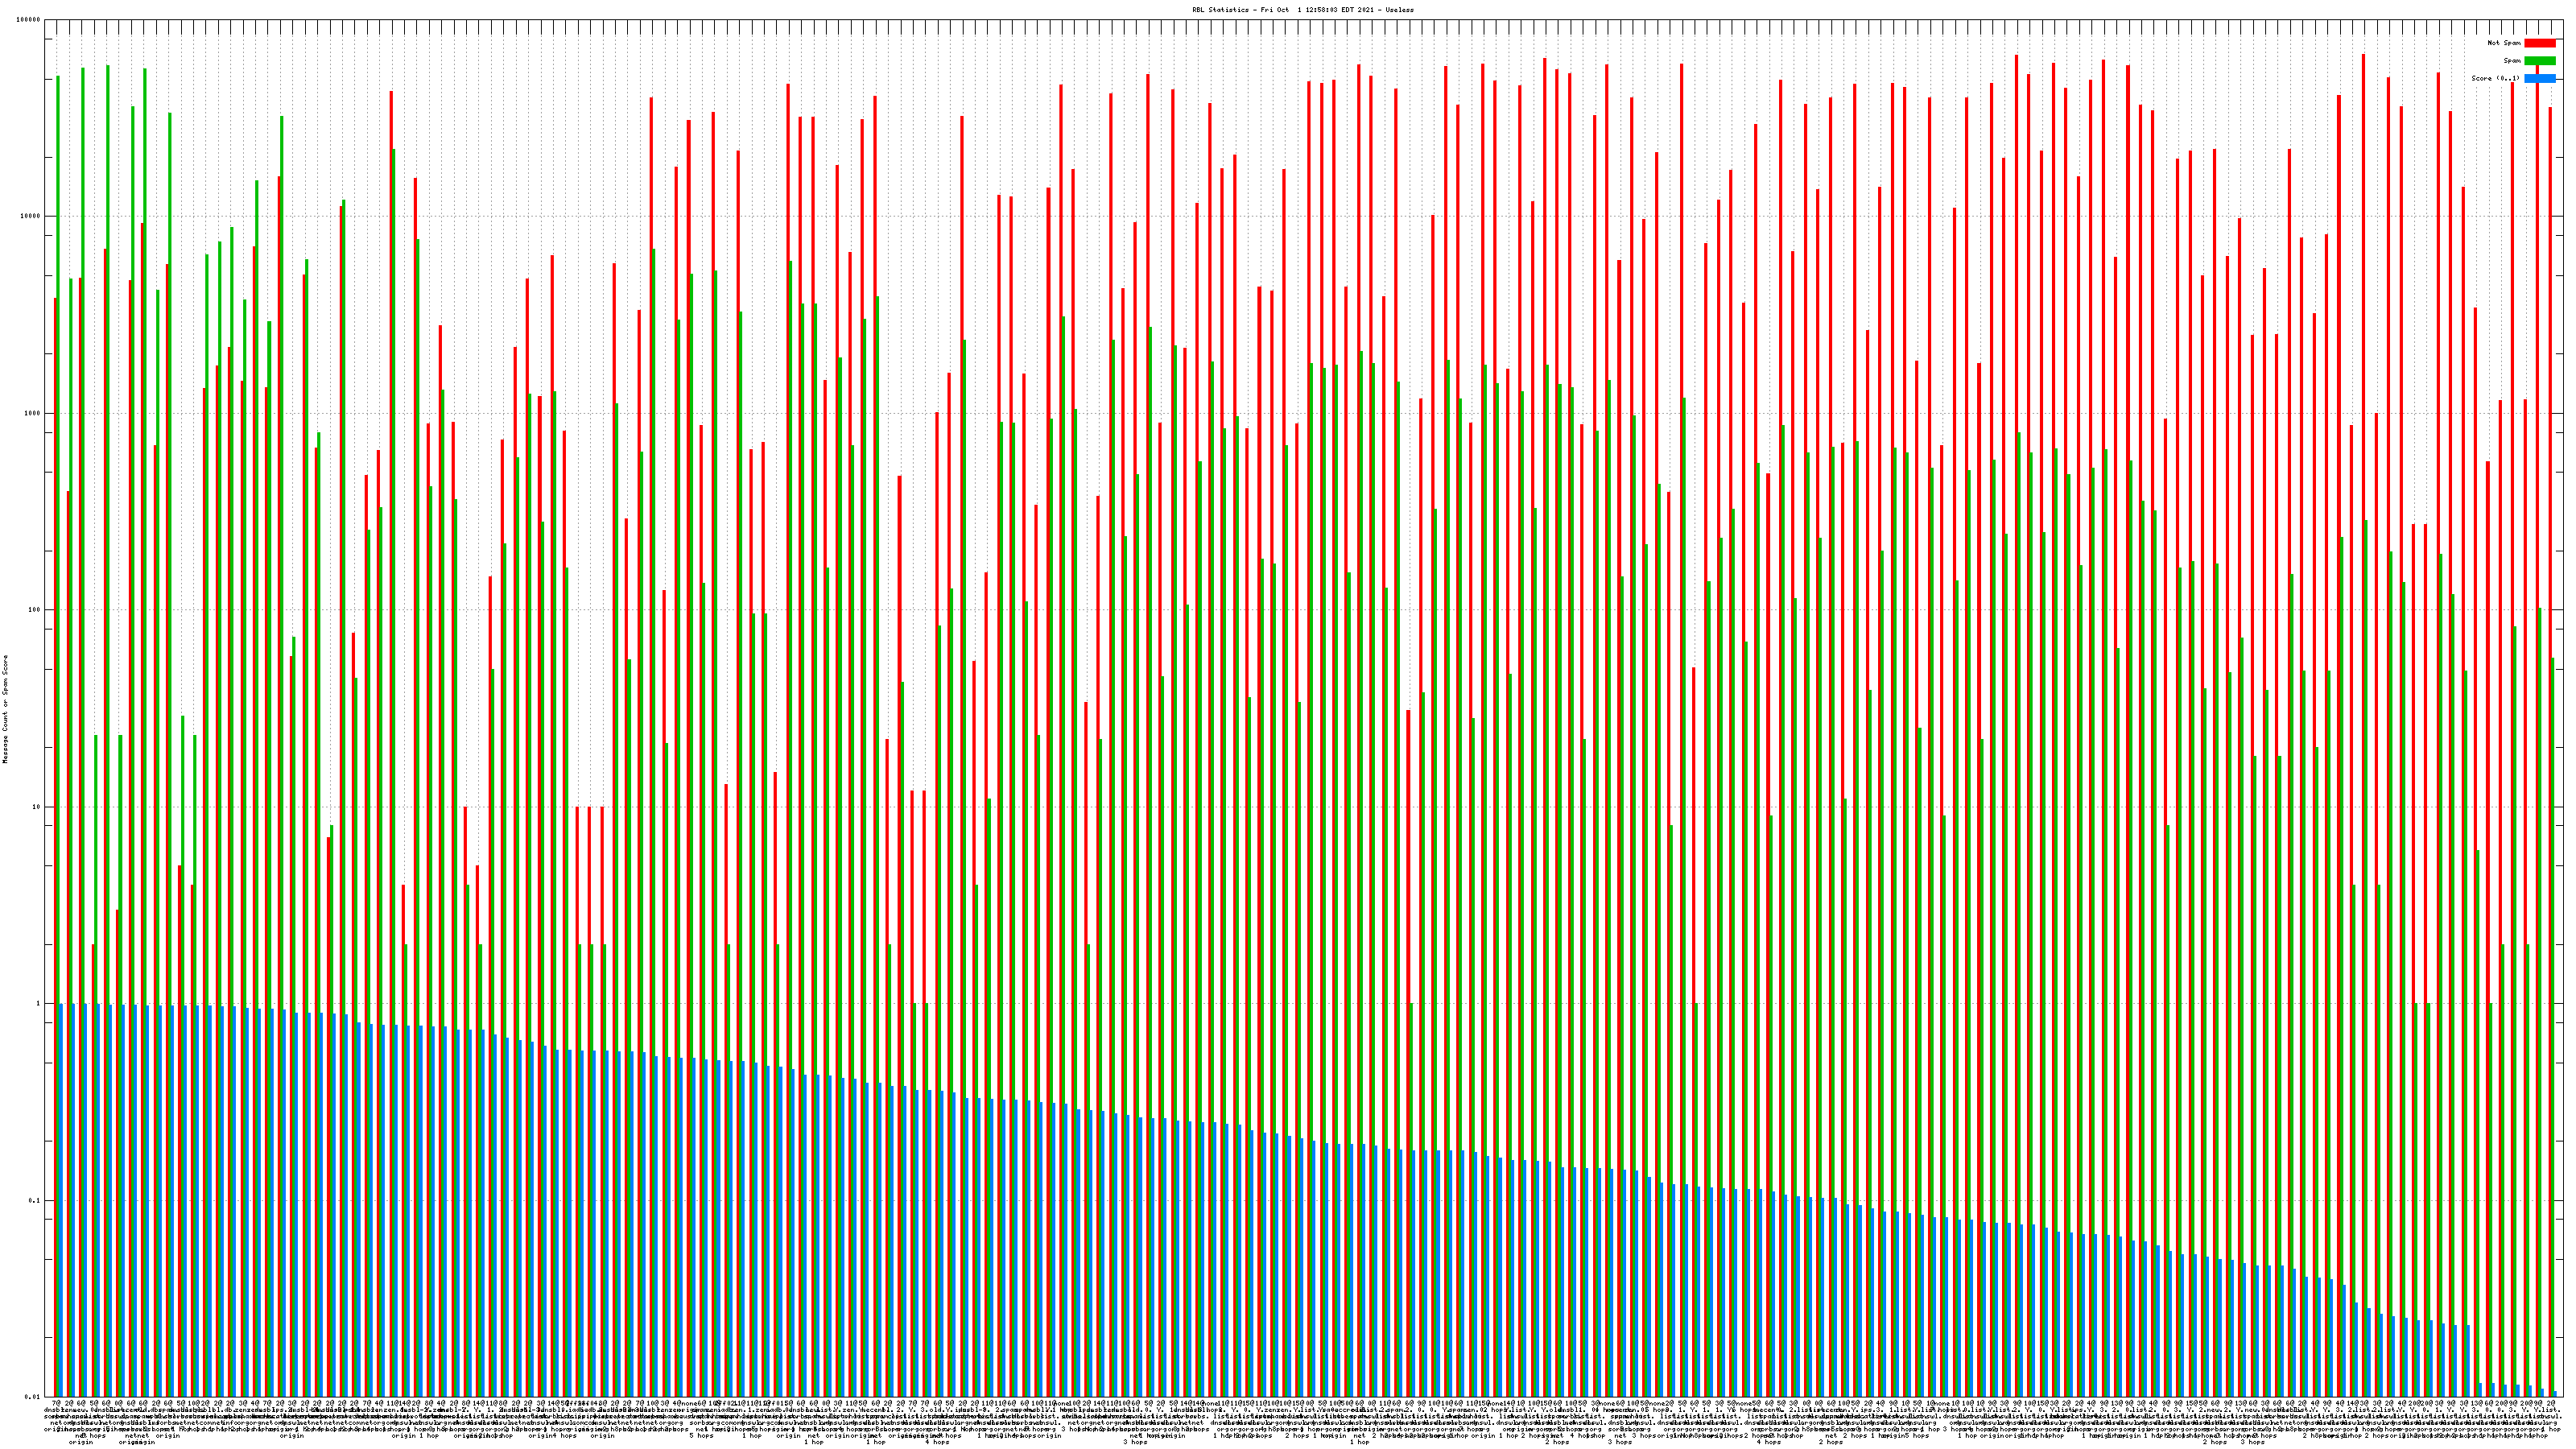Select the 'Not Spam' legend label
The image size is (2576, 1449).
click(x=2504, y=43)
